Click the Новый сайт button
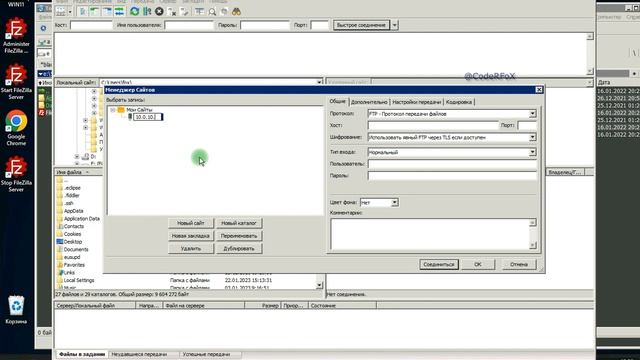640x360 pixels. click(191, 223)
